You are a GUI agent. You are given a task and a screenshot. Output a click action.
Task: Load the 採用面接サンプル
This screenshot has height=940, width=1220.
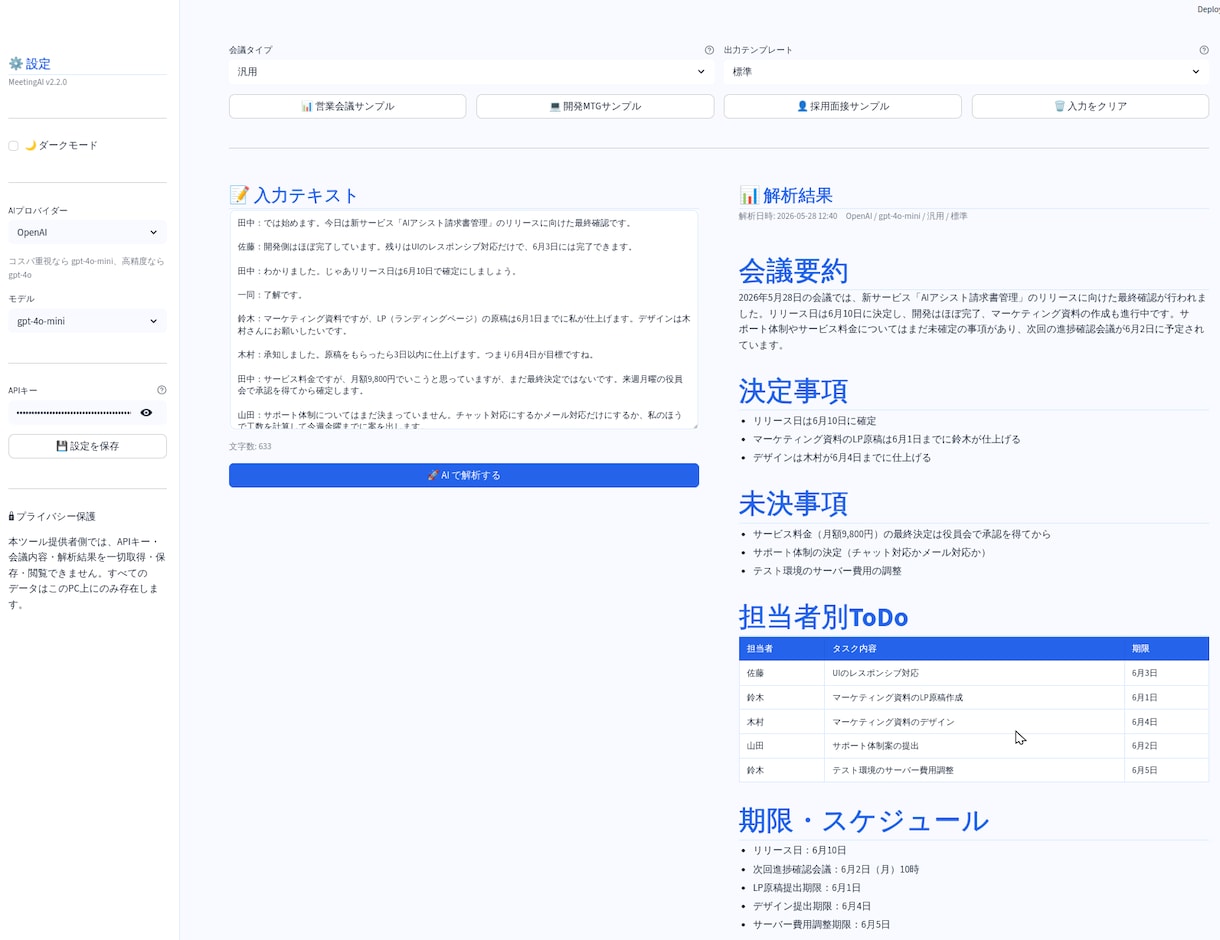(x=842, y=106)
